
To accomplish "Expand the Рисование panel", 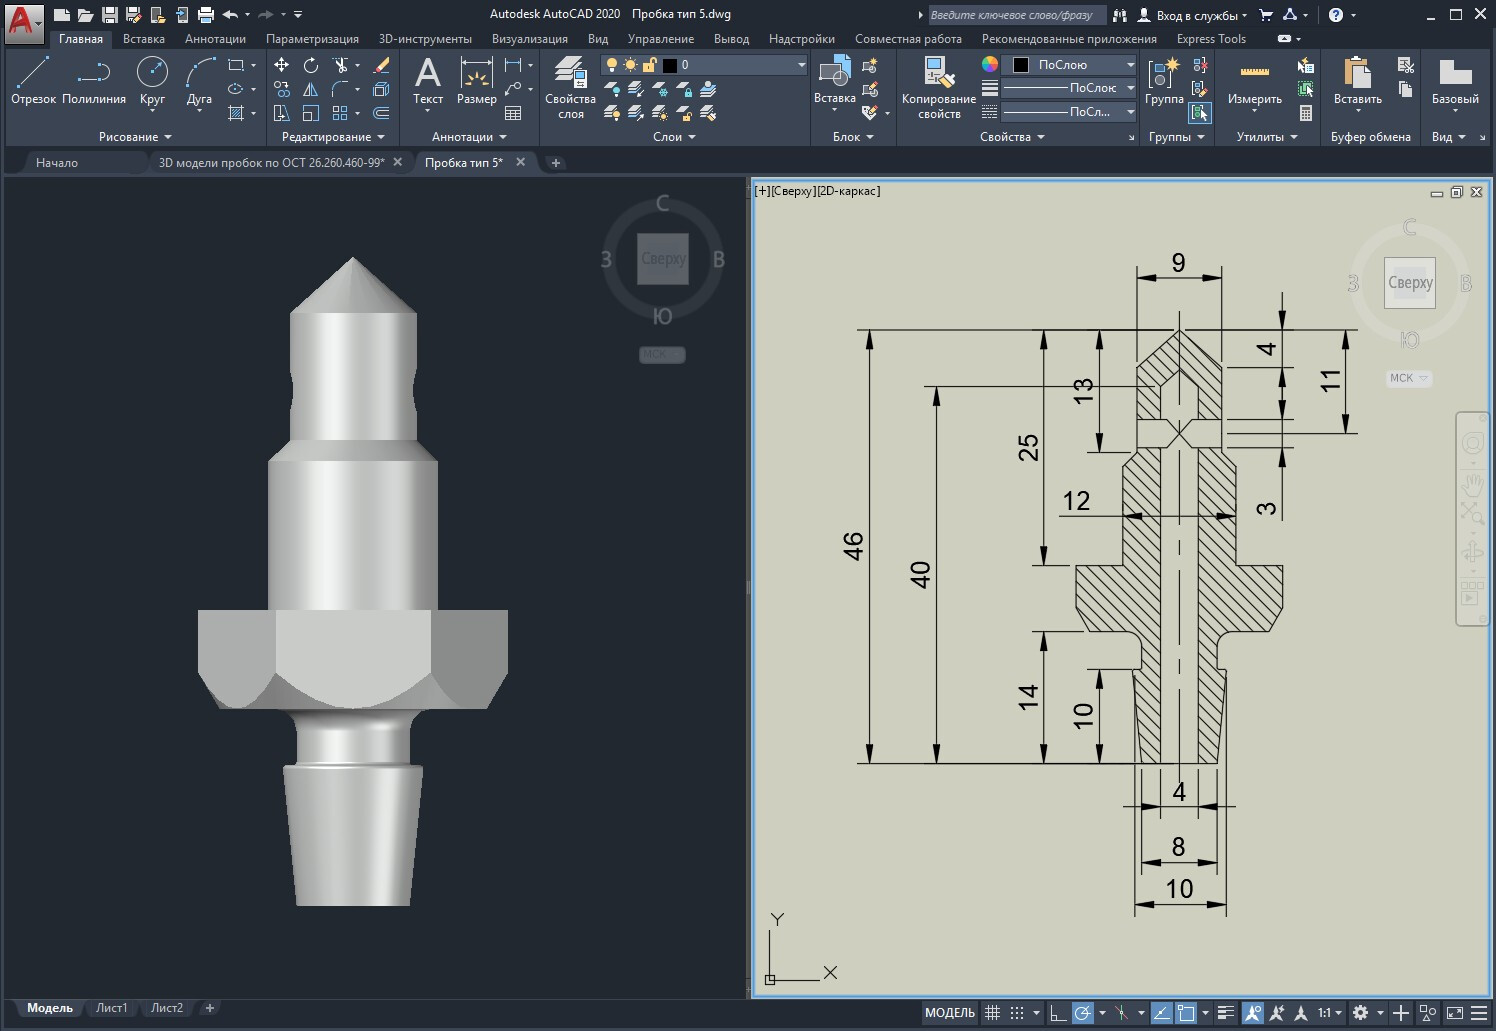I will (135, 137).
